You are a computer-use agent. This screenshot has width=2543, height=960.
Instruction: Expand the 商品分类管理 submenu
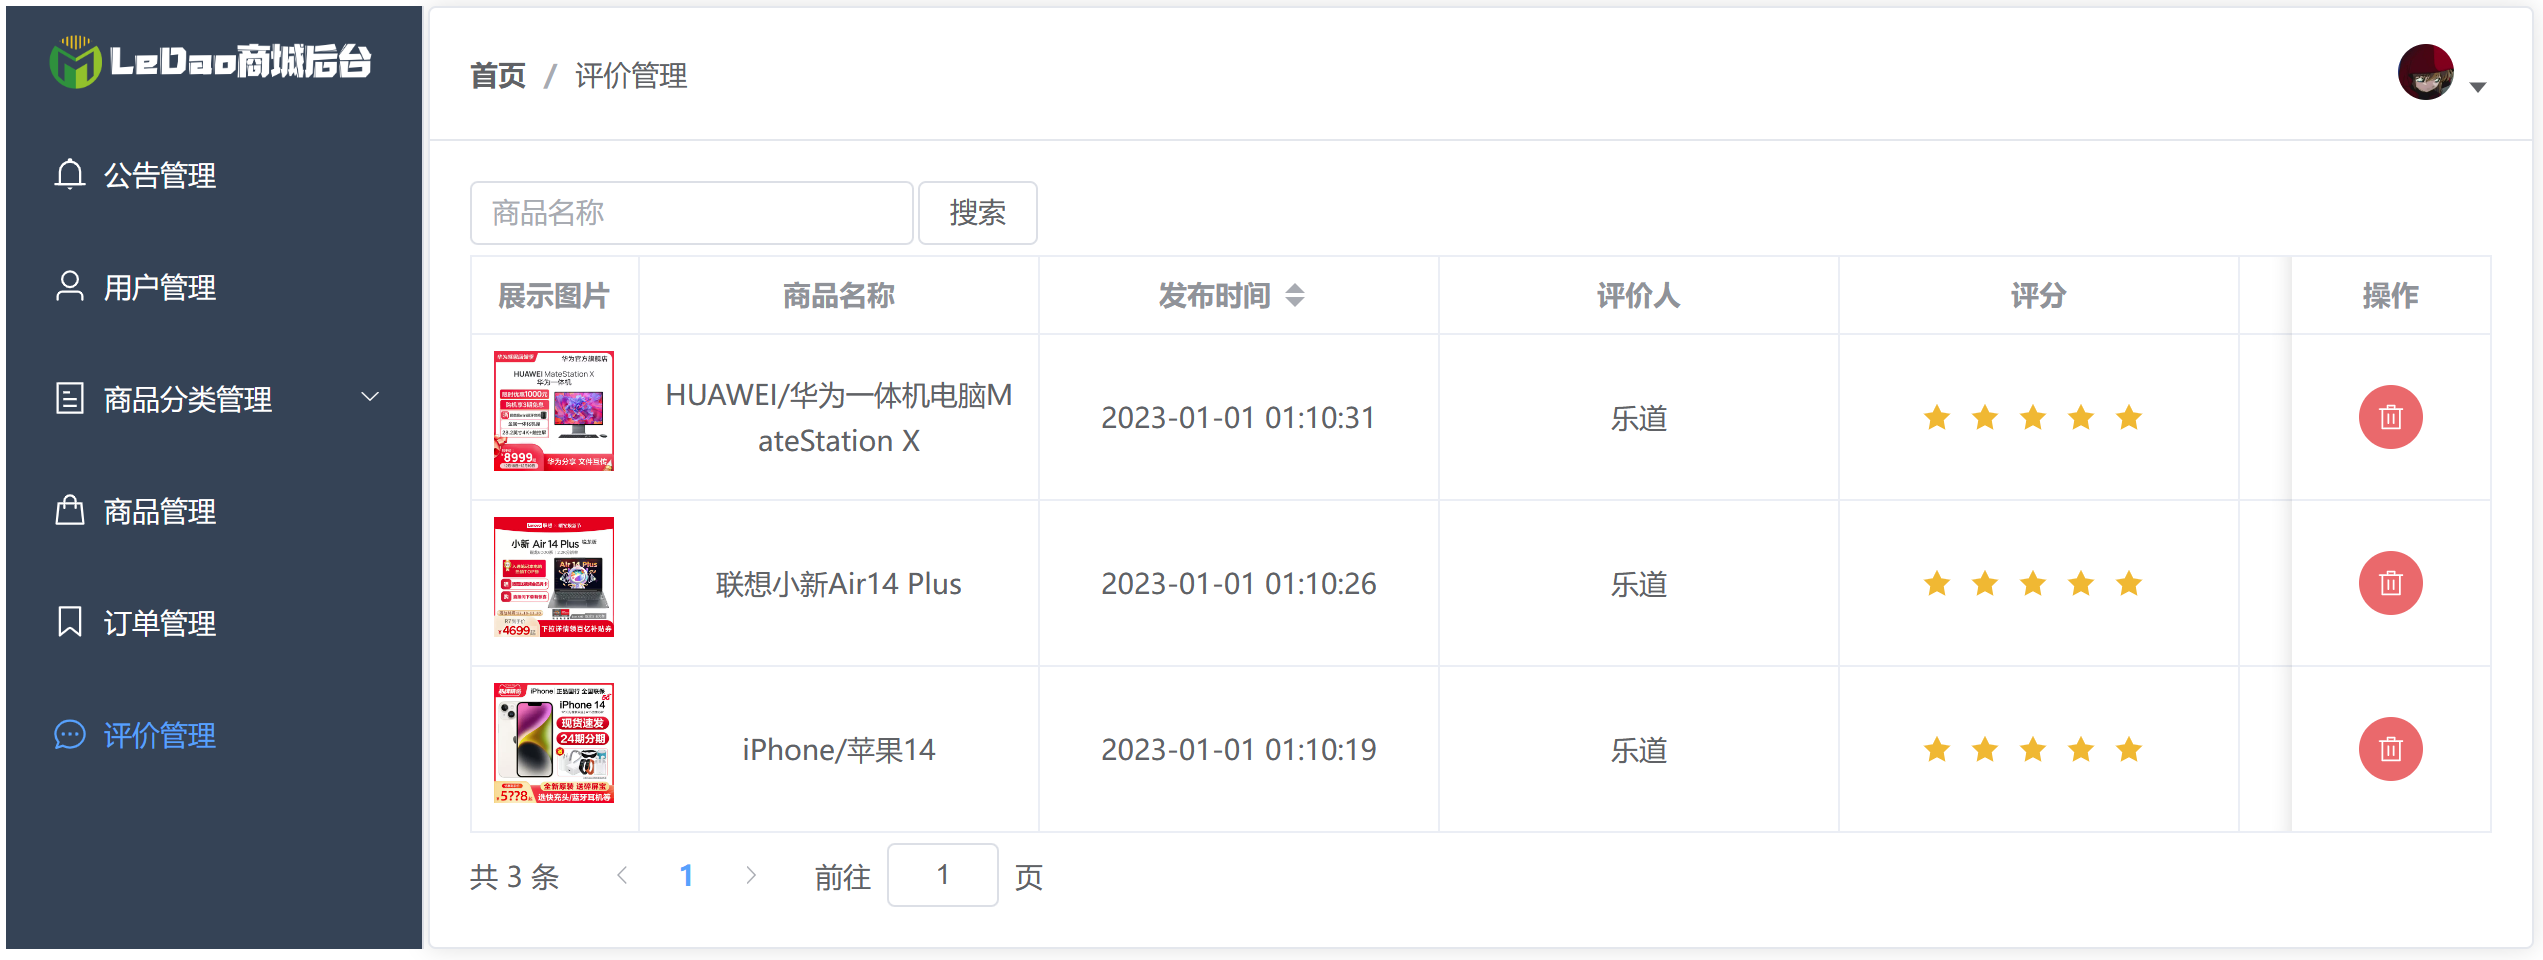click(370, 397)
